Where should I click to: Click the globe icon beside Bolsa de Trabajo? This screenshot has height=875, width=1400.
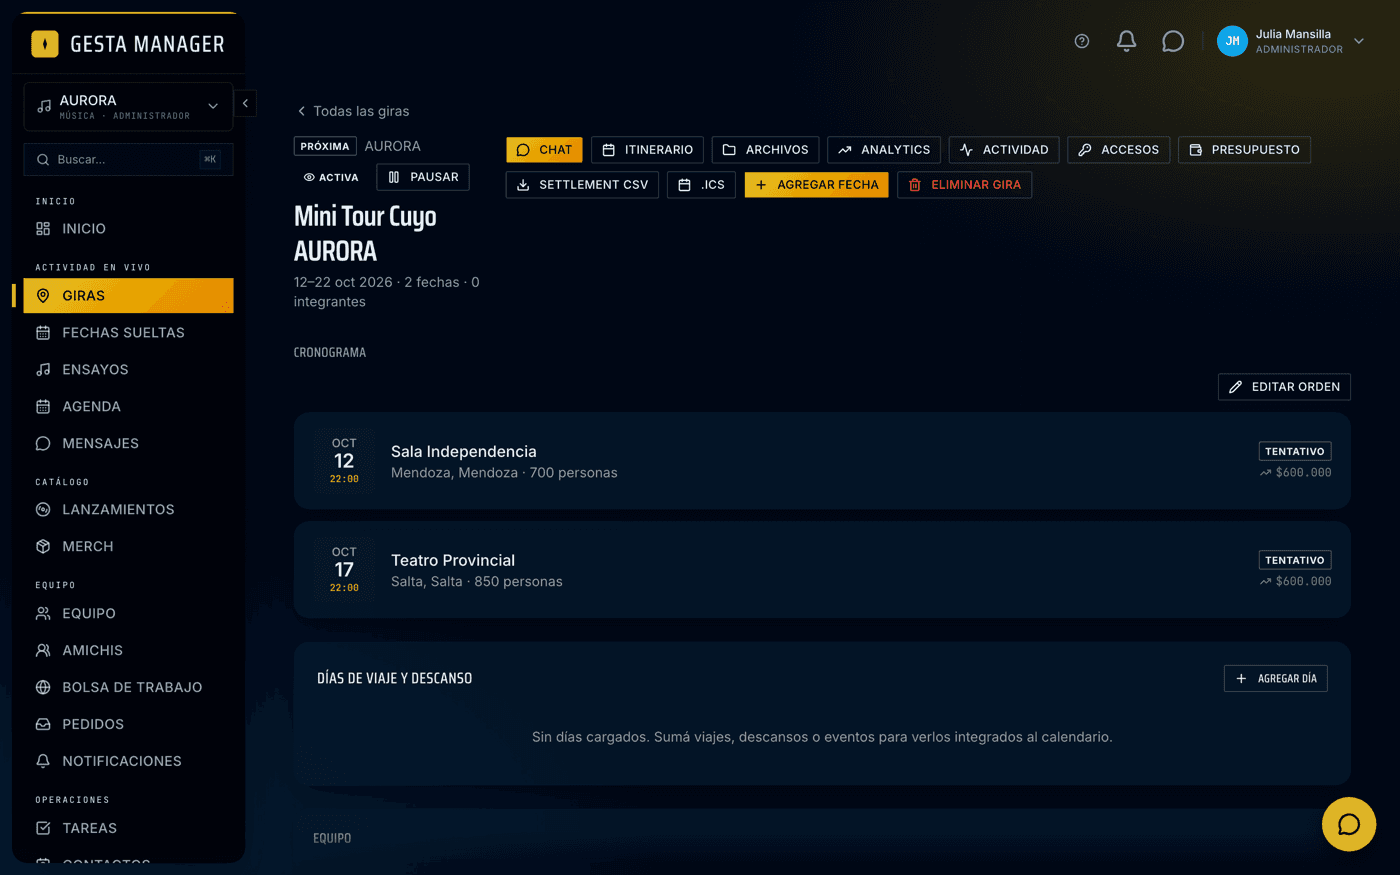click(43, 688)
